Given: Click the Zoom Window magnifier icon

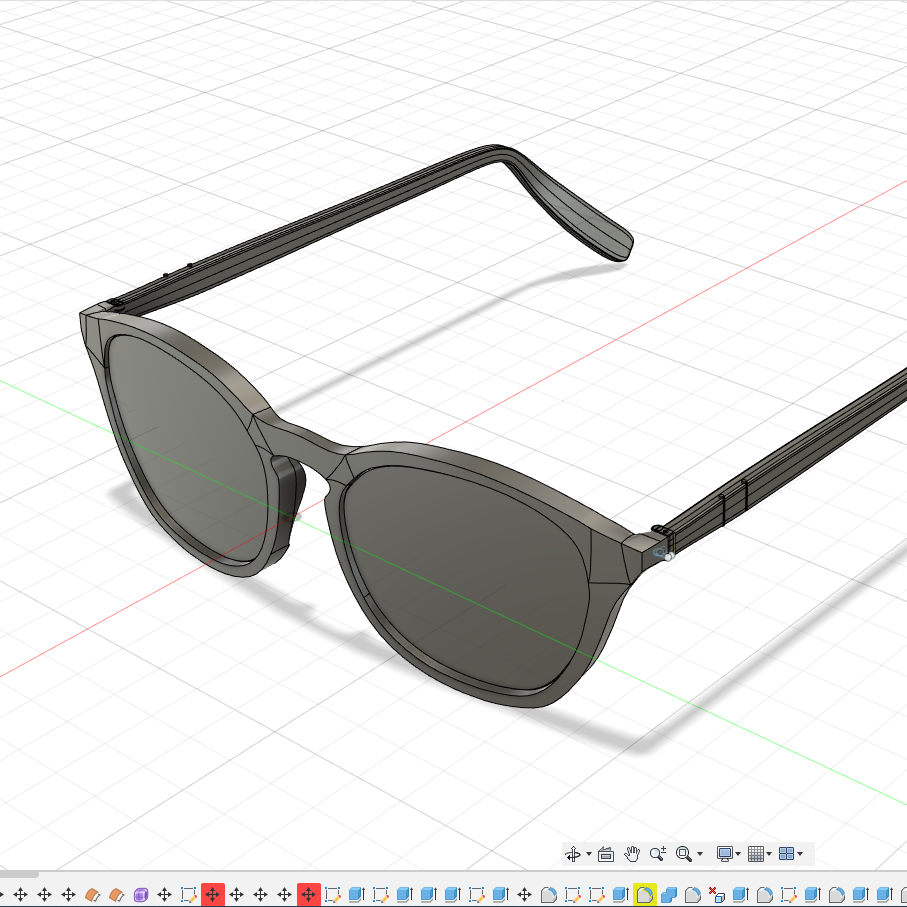Looking at the screenshot, I should click(x=684, y=854).
